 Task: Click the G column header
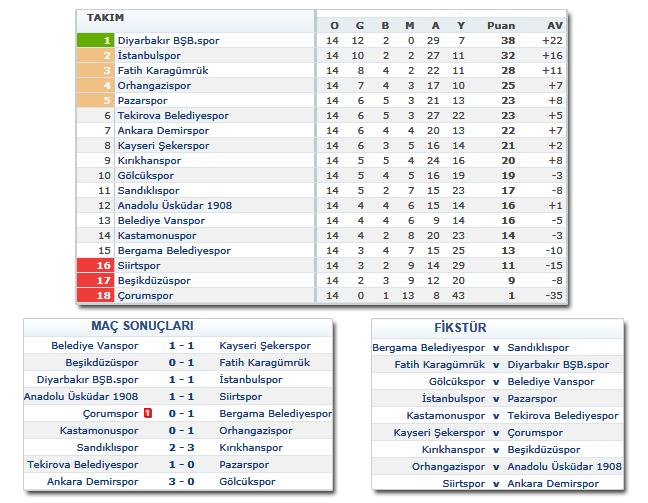point(359,25)
